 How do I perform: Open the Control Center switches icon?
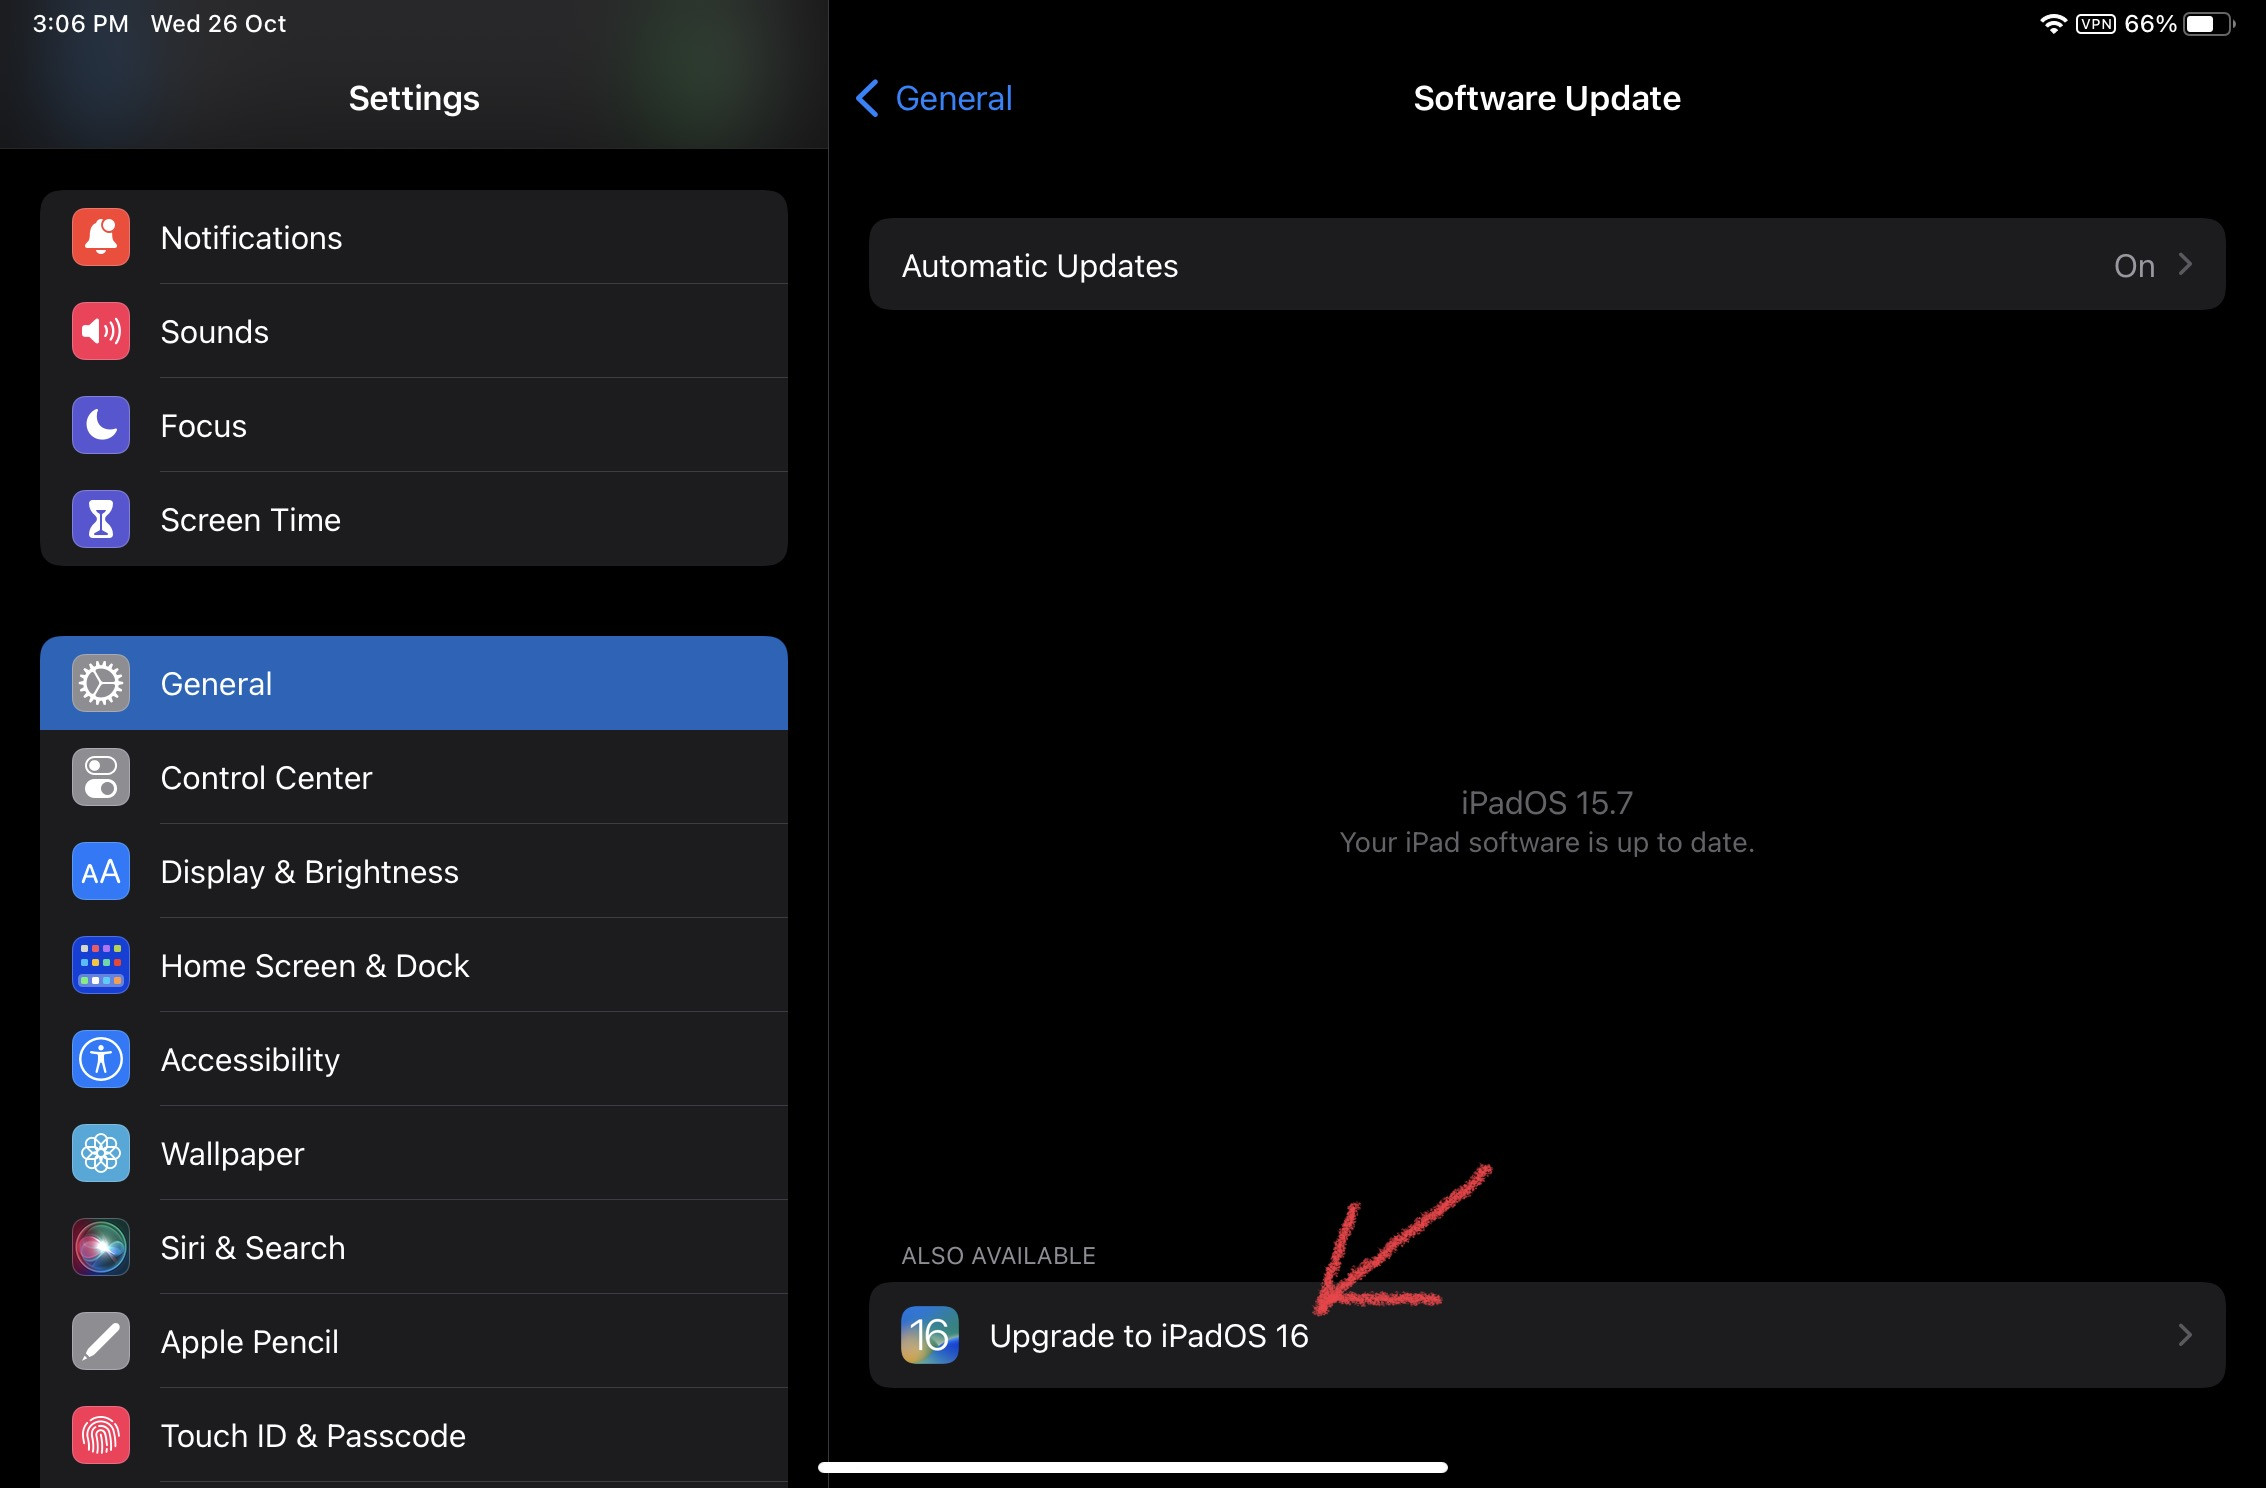tap(101, 777)
